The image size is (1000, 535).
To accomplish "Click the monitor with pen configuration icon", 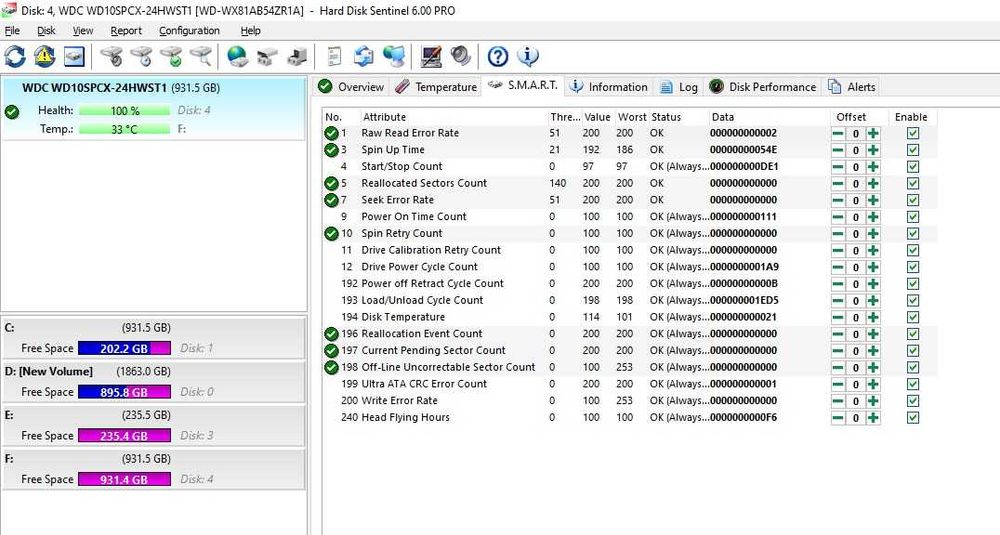I will pyautogui.click(x=432, y=56).
